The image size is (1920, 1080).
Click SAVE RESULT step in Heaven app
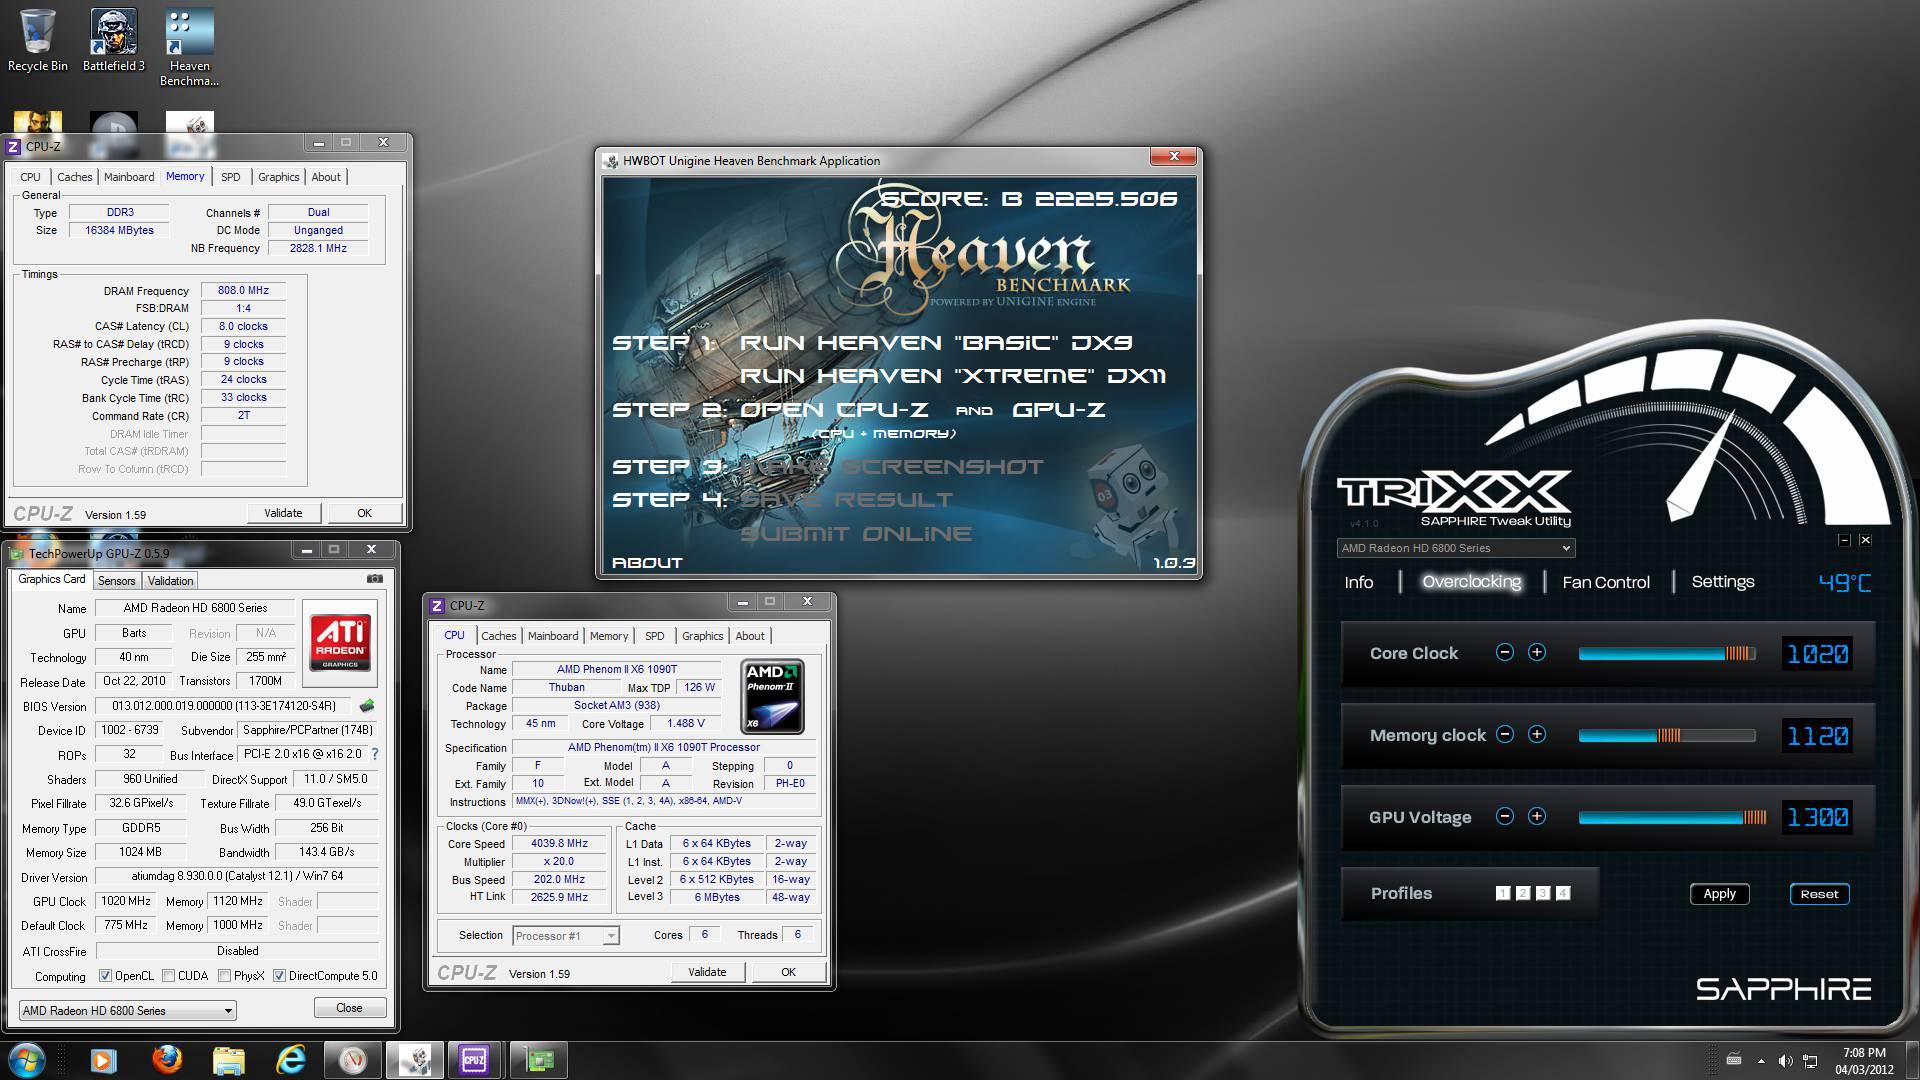(846, 500)
